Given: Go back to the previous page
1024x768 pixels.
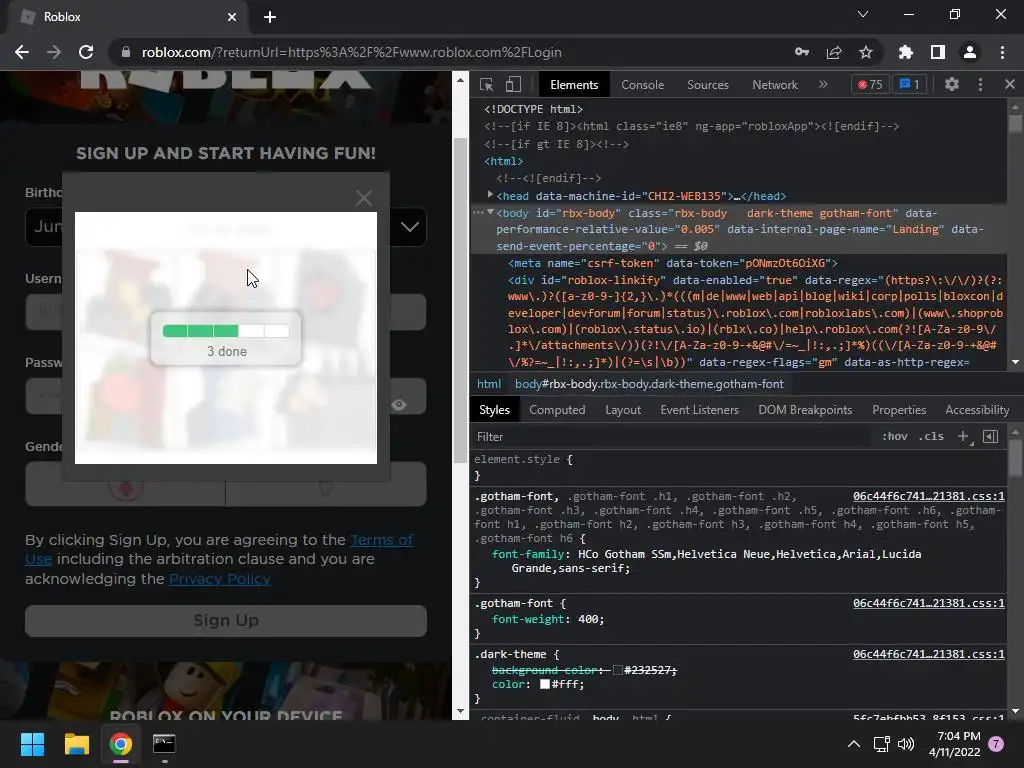Looking at the screenshot, I should pos(22,52).
